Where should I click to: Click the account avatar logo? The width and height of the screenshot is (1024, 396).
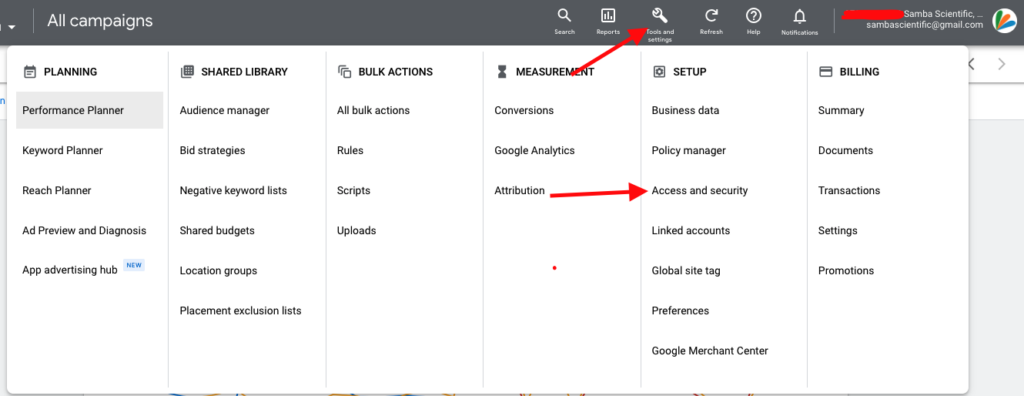1004,21
